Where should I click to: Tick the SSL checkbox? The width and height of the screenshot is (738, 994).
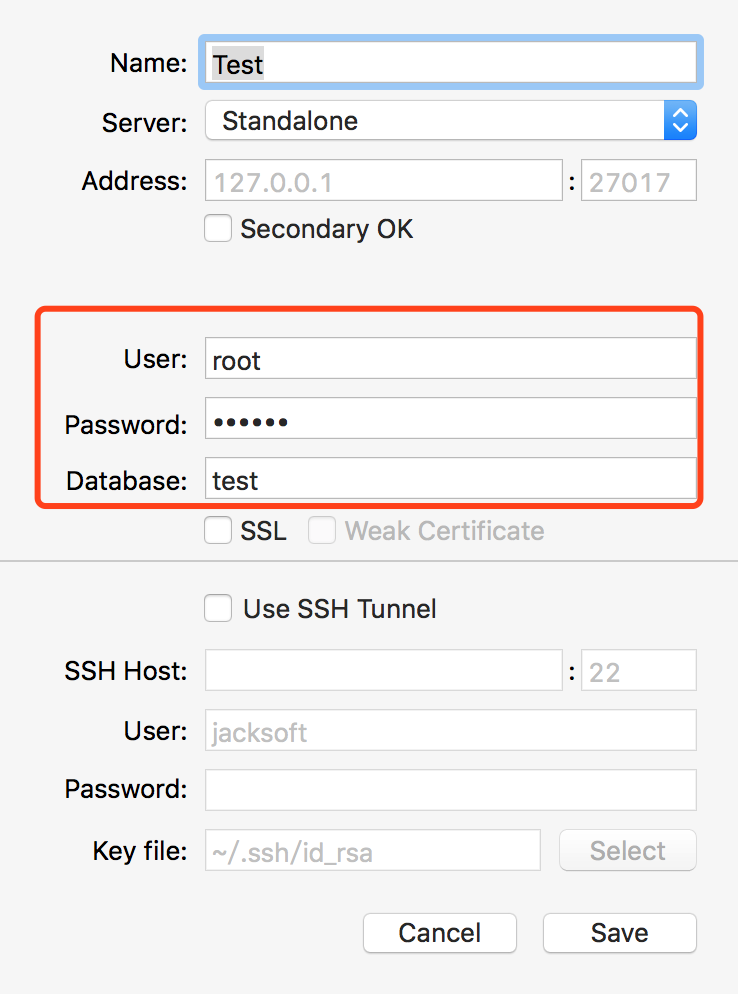point(218,531)
